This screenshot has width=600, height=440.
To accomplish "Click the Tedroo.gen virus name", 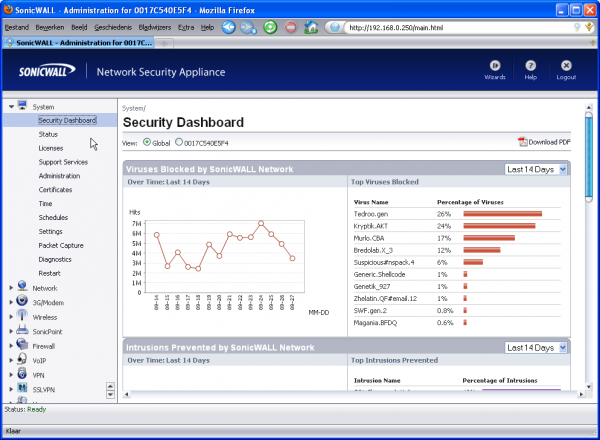I will (370, 214).
